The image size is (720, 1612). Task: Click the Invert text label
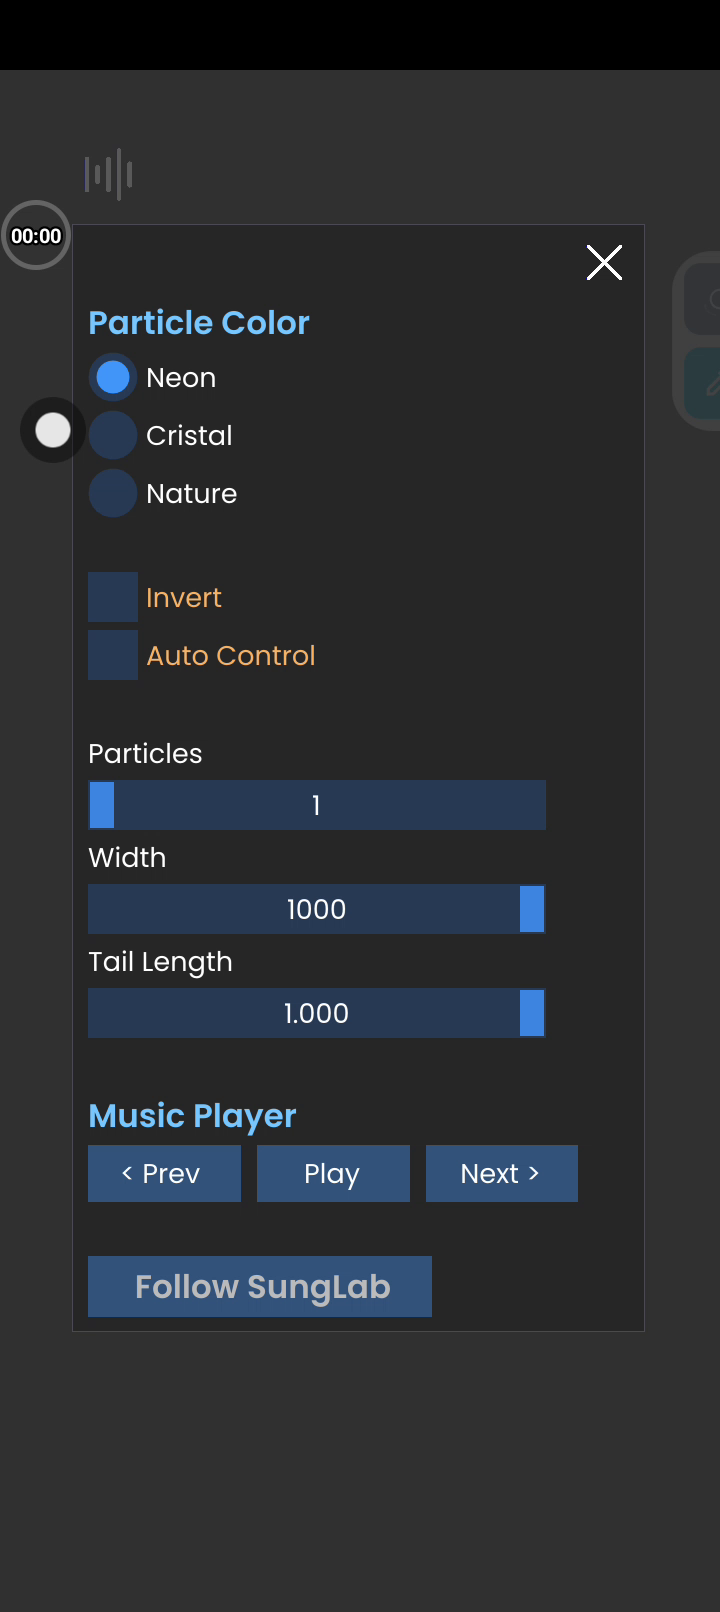tap(184, 598)
